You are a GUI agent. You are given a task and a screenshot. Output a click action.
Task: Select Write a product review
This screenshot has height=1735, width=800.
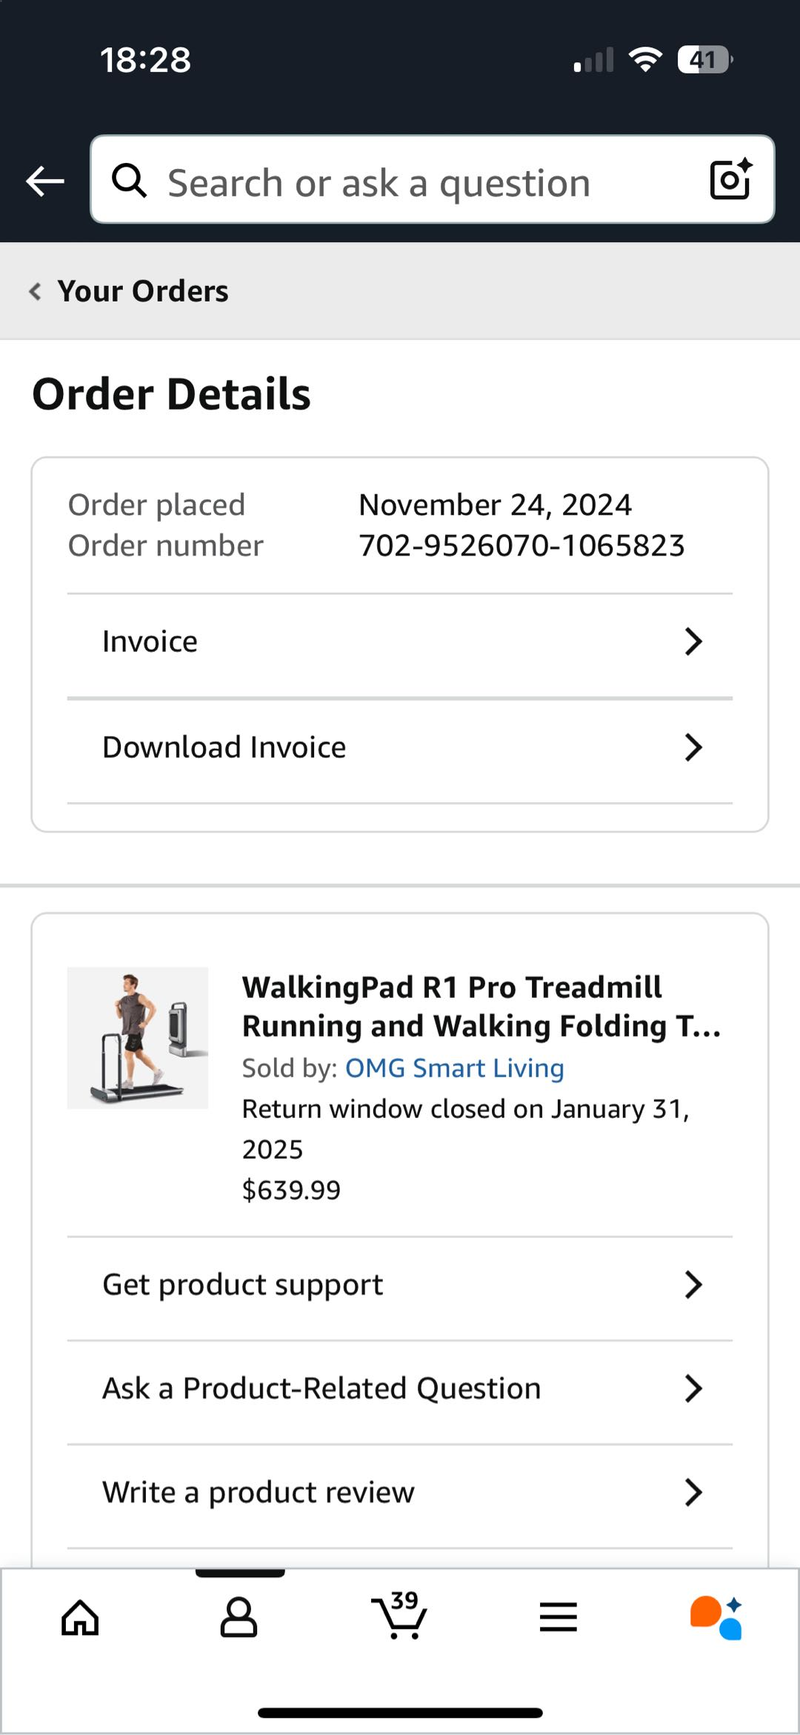pos(258,1492)
